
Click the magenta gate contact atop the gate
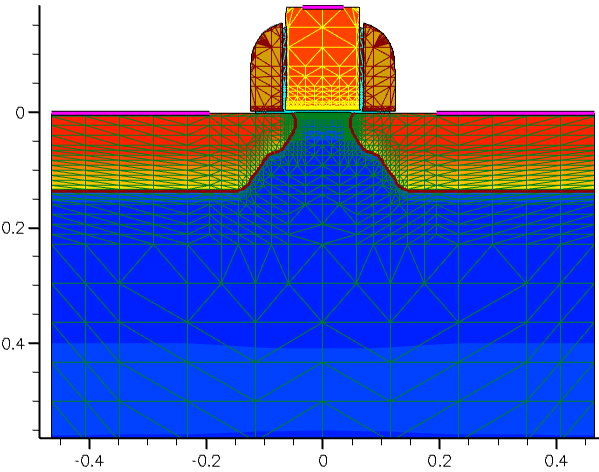pyautogui.click(x=323, y=7)
